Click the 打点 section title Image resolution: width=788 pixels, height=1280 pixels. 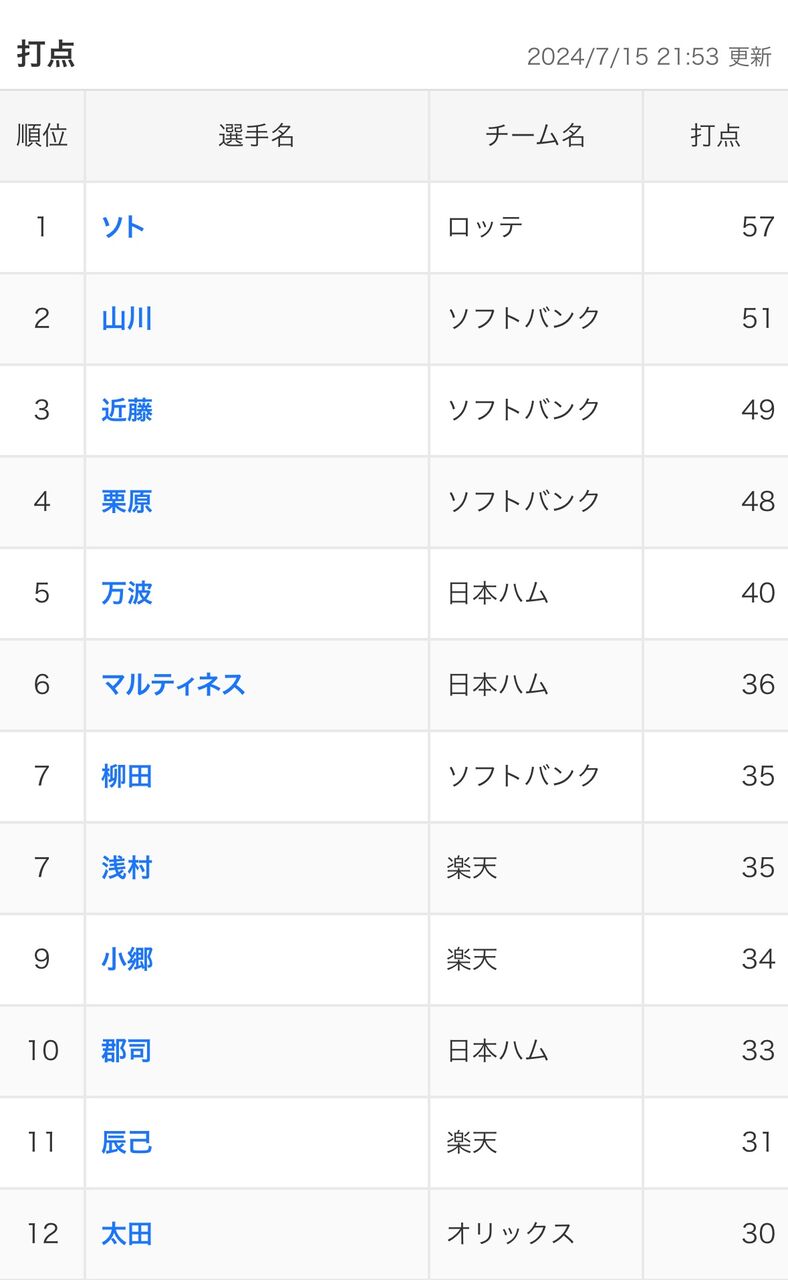coord(46,54)
